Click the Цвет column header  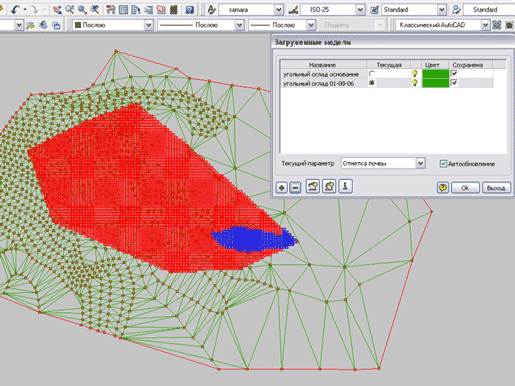[x=432, y=65]
